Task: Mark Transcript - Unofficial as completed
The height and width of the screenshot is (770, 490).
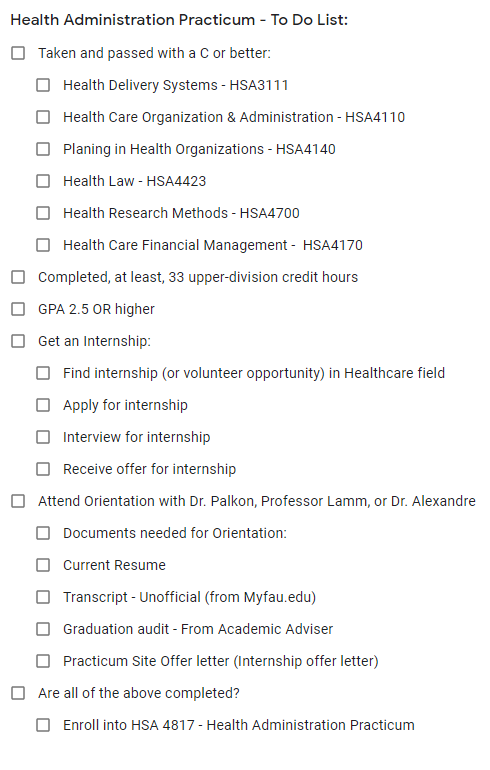Action: (43, 597)
